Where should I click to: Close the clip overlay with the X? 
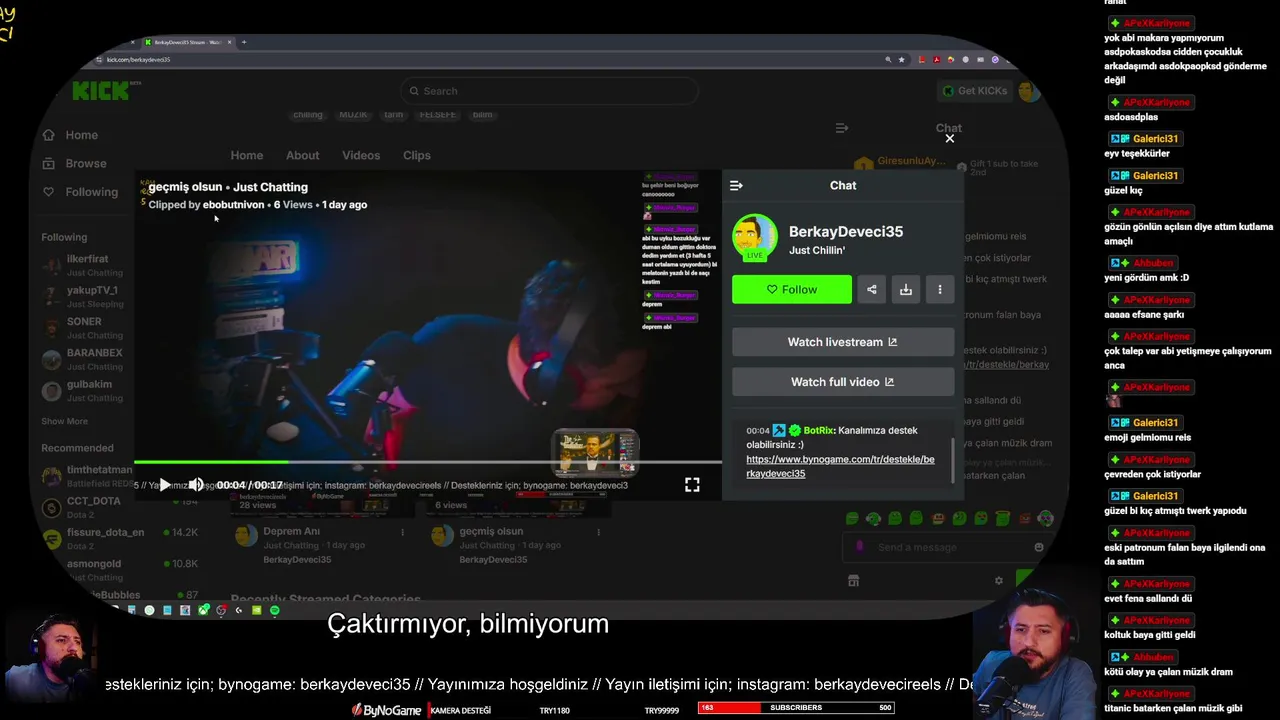tap(950, 139)
